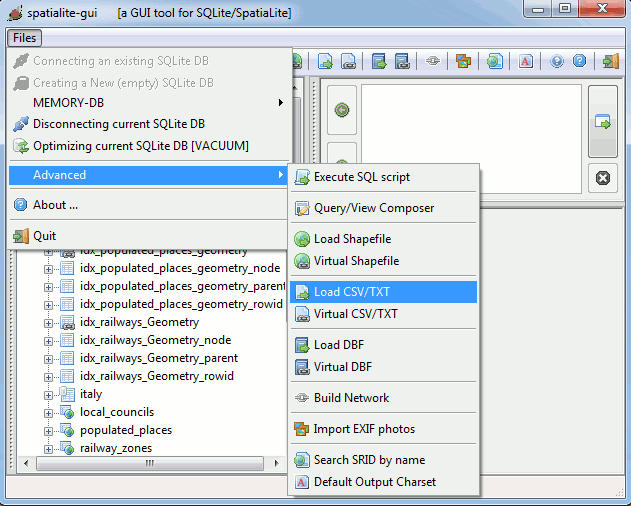Click the Build Network toolbar icon

(433, 61)
